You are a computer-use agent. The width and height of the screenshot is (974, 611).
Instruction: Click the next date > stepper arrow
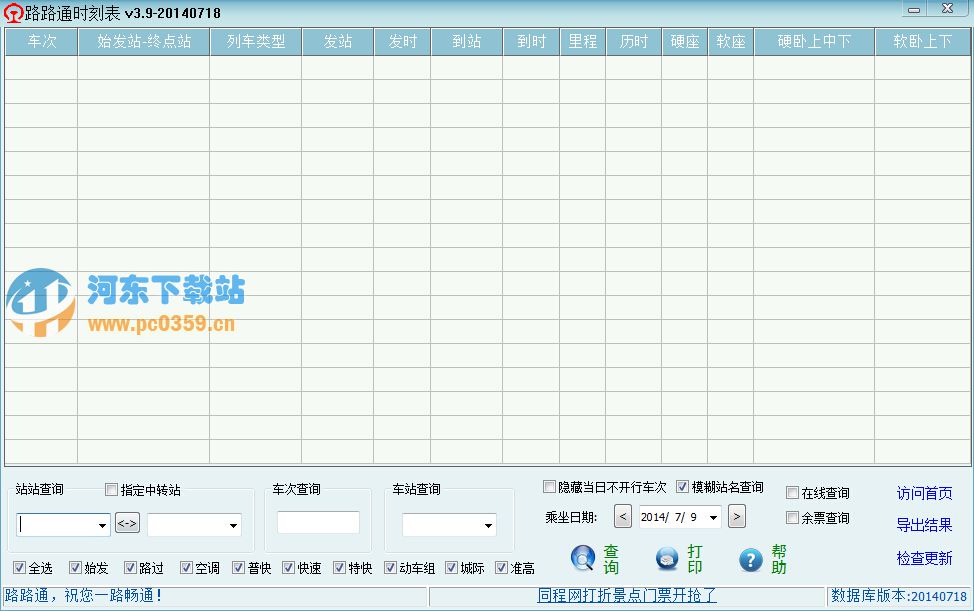tap(737, 516)
